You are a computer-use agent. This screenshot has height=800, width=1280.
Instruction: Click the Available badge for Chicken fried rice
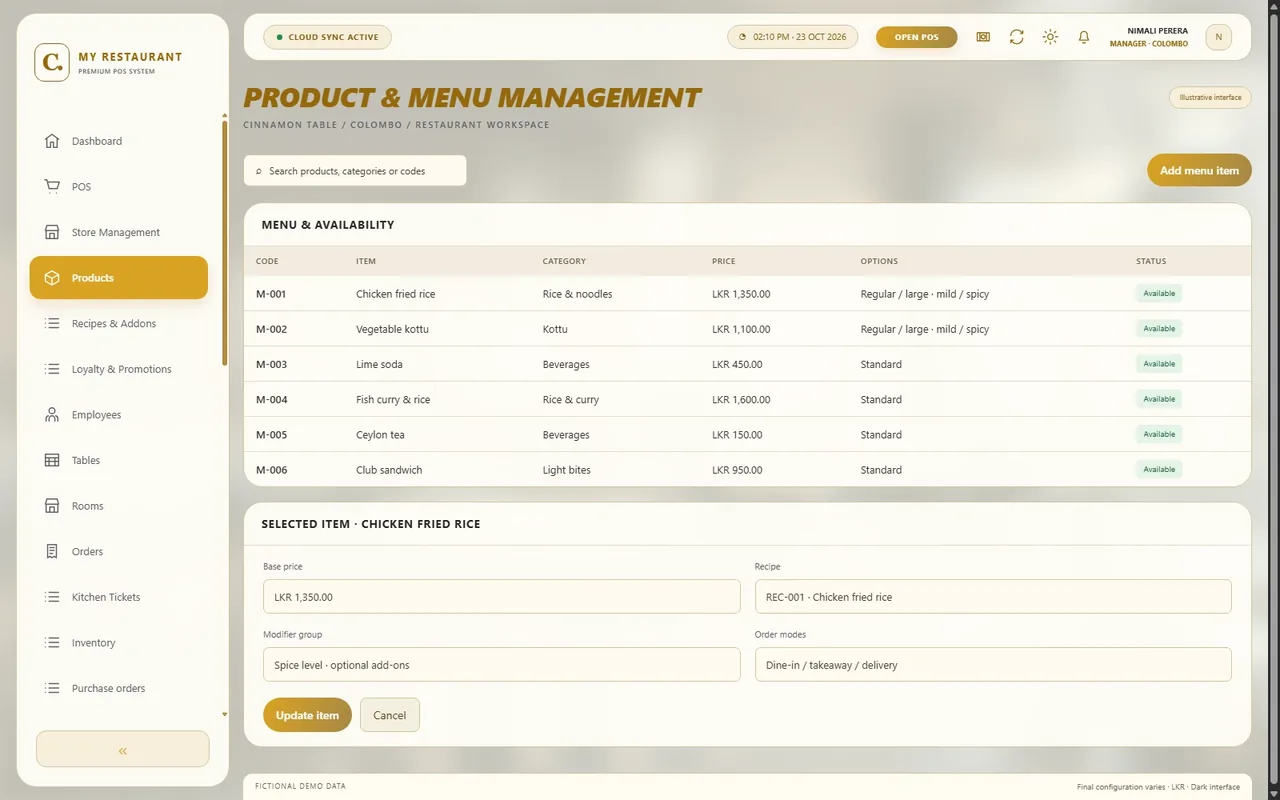click(x=1159, y=293)
